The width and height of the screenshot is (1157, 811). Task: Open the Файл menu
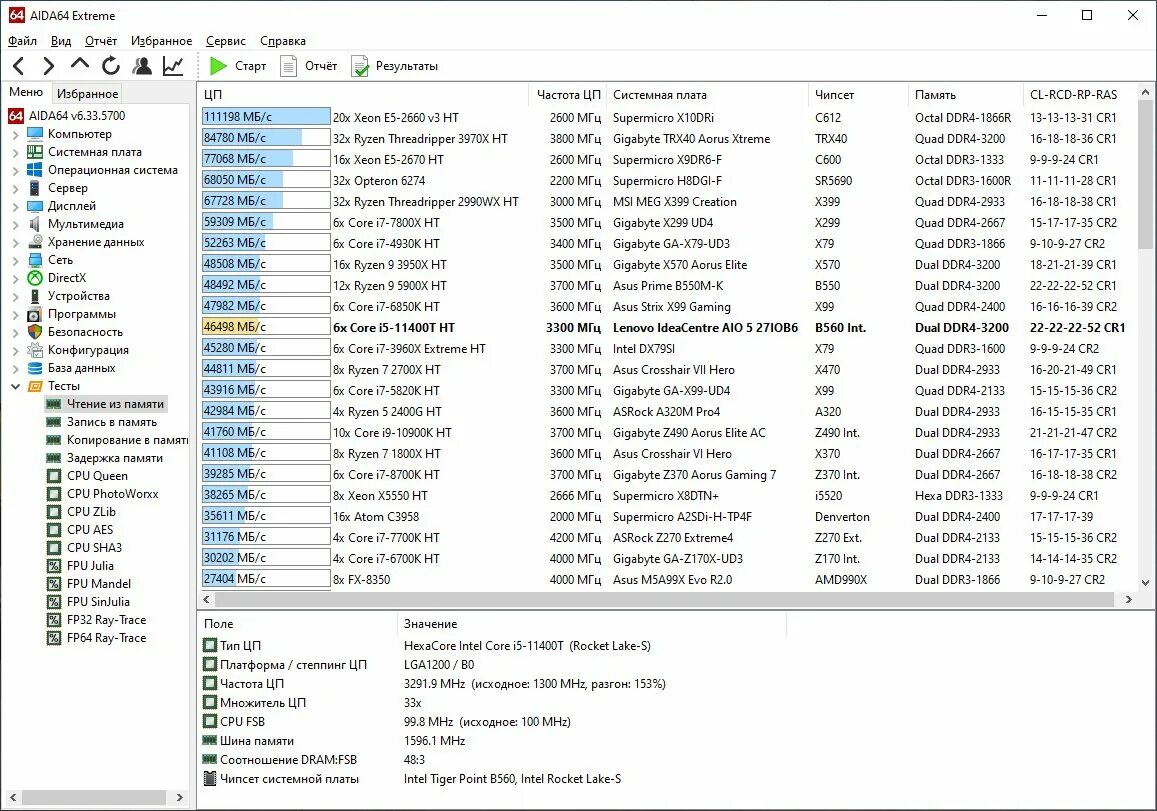(x=22, y=41)
